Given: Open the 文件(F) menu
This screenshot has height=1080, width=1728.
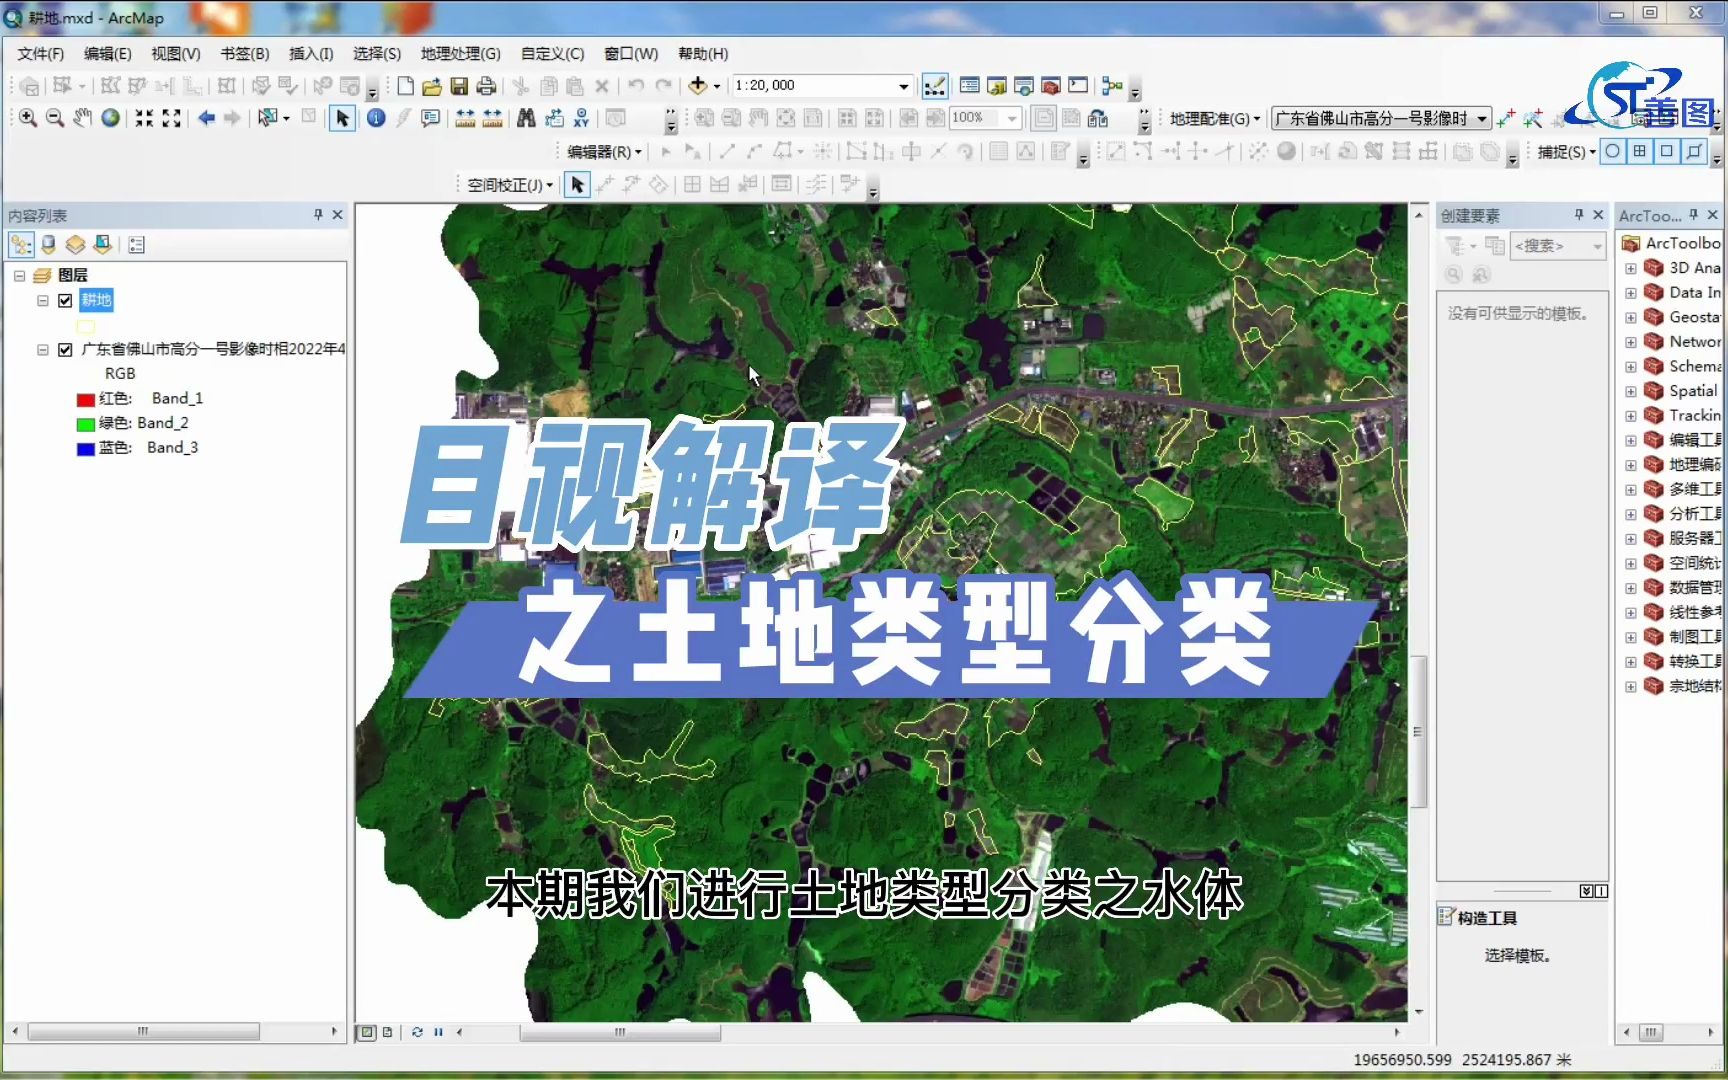Looking at the screenshot, I should point(40,54).
